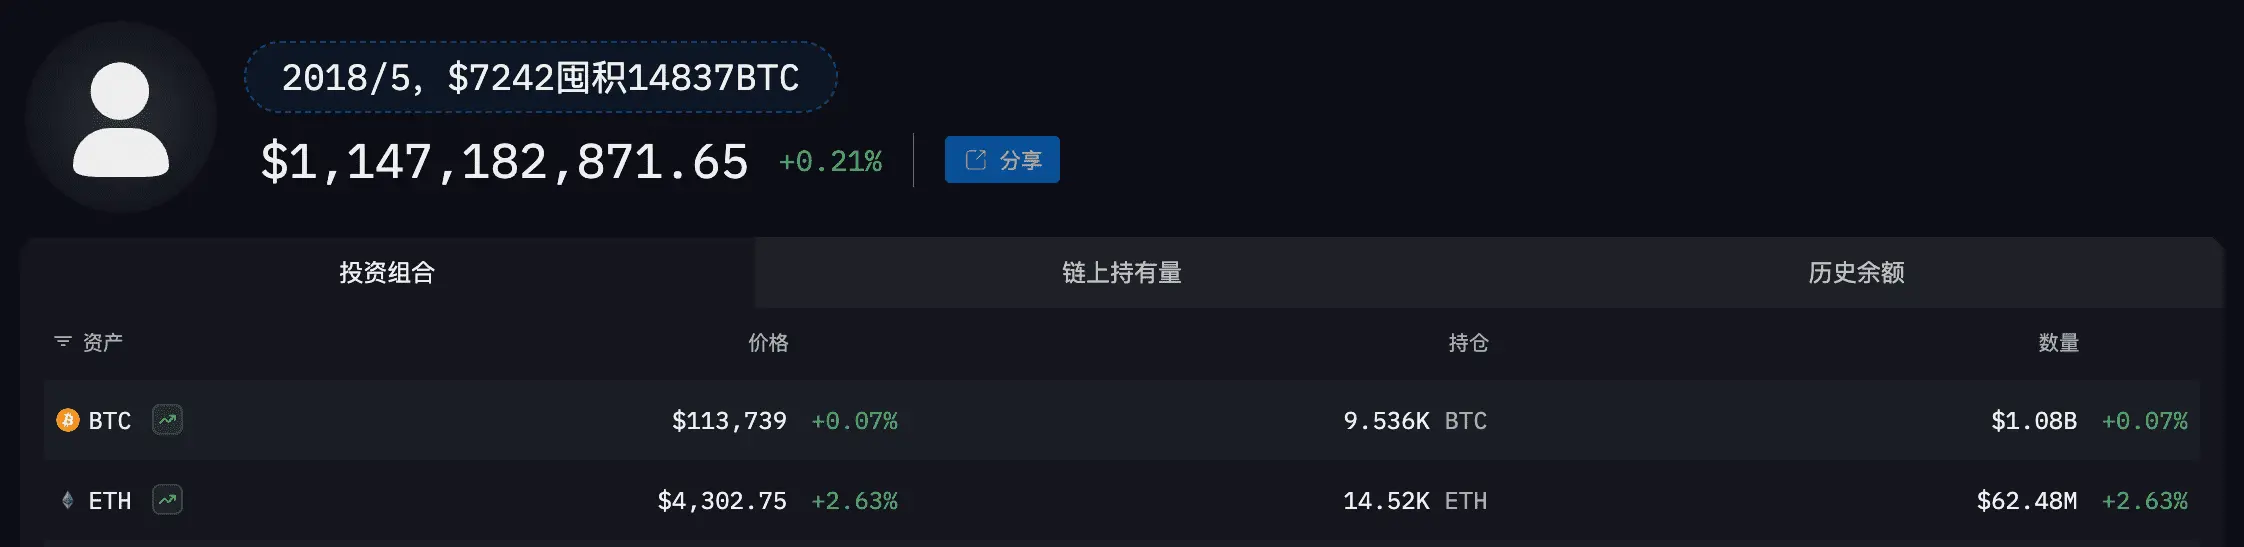Click the 2018/5 $7242 BTC label tag
The height and width of the screenshot is (547, 2244).
(540, 77)
